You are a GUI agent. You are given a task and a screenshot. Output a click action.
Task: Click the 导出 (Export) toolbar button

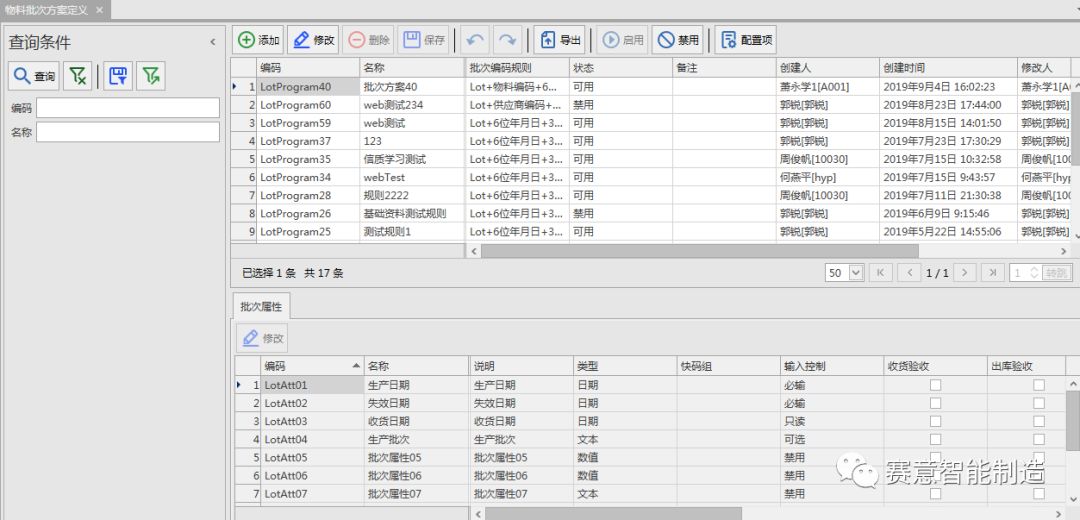click(559, 40)
